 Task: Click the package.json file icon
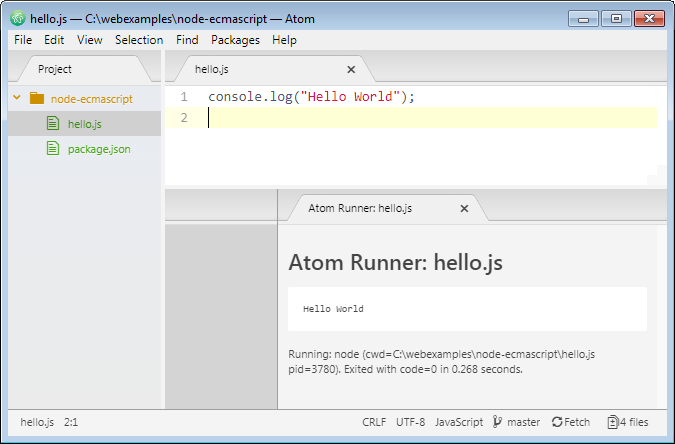[53, 149]
